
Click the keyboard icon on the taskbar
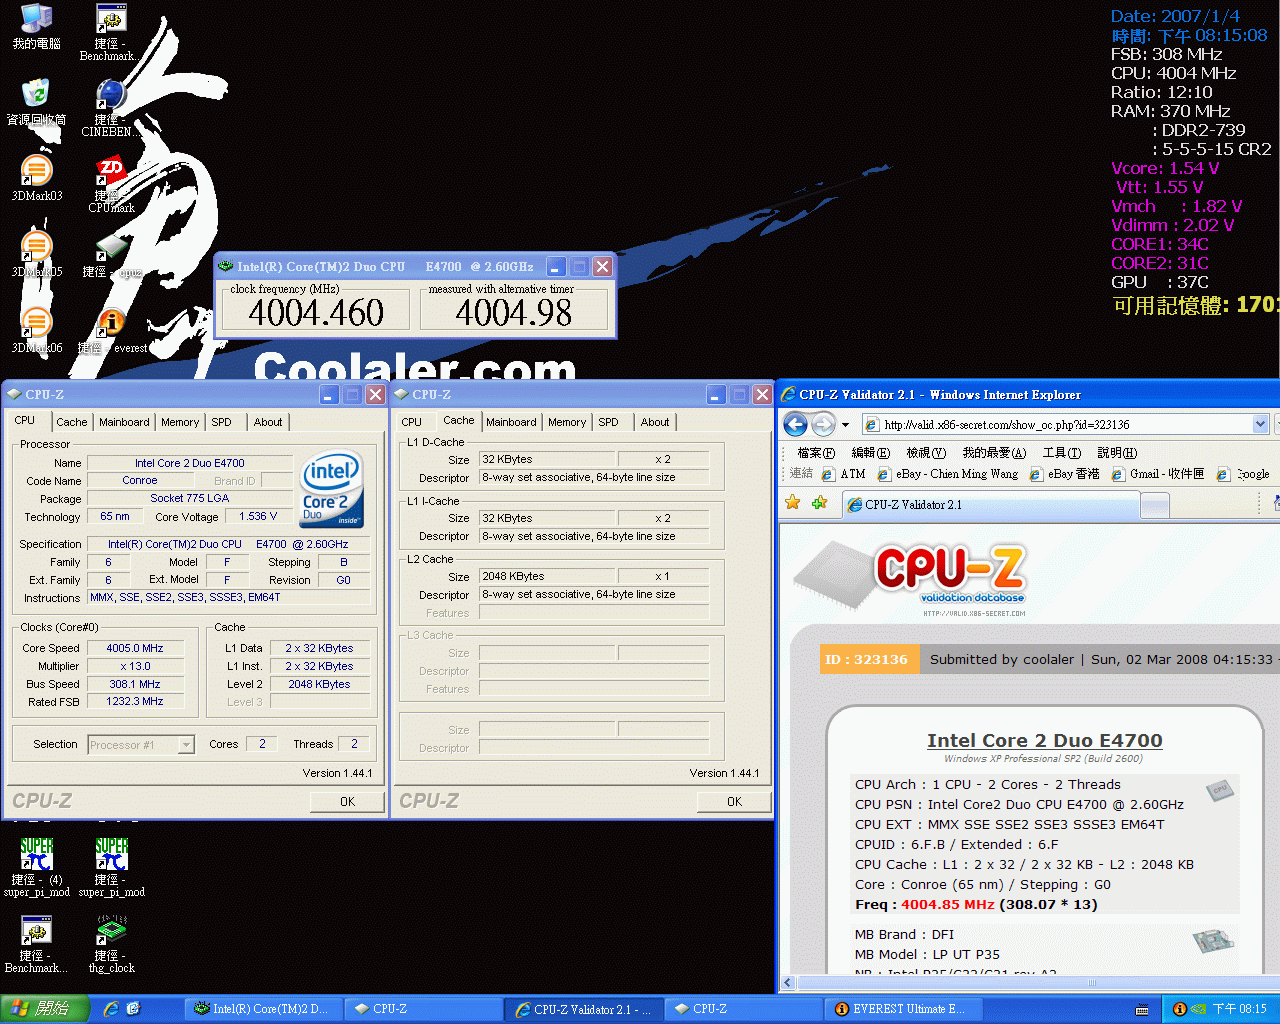[x=1142, y=1010]
